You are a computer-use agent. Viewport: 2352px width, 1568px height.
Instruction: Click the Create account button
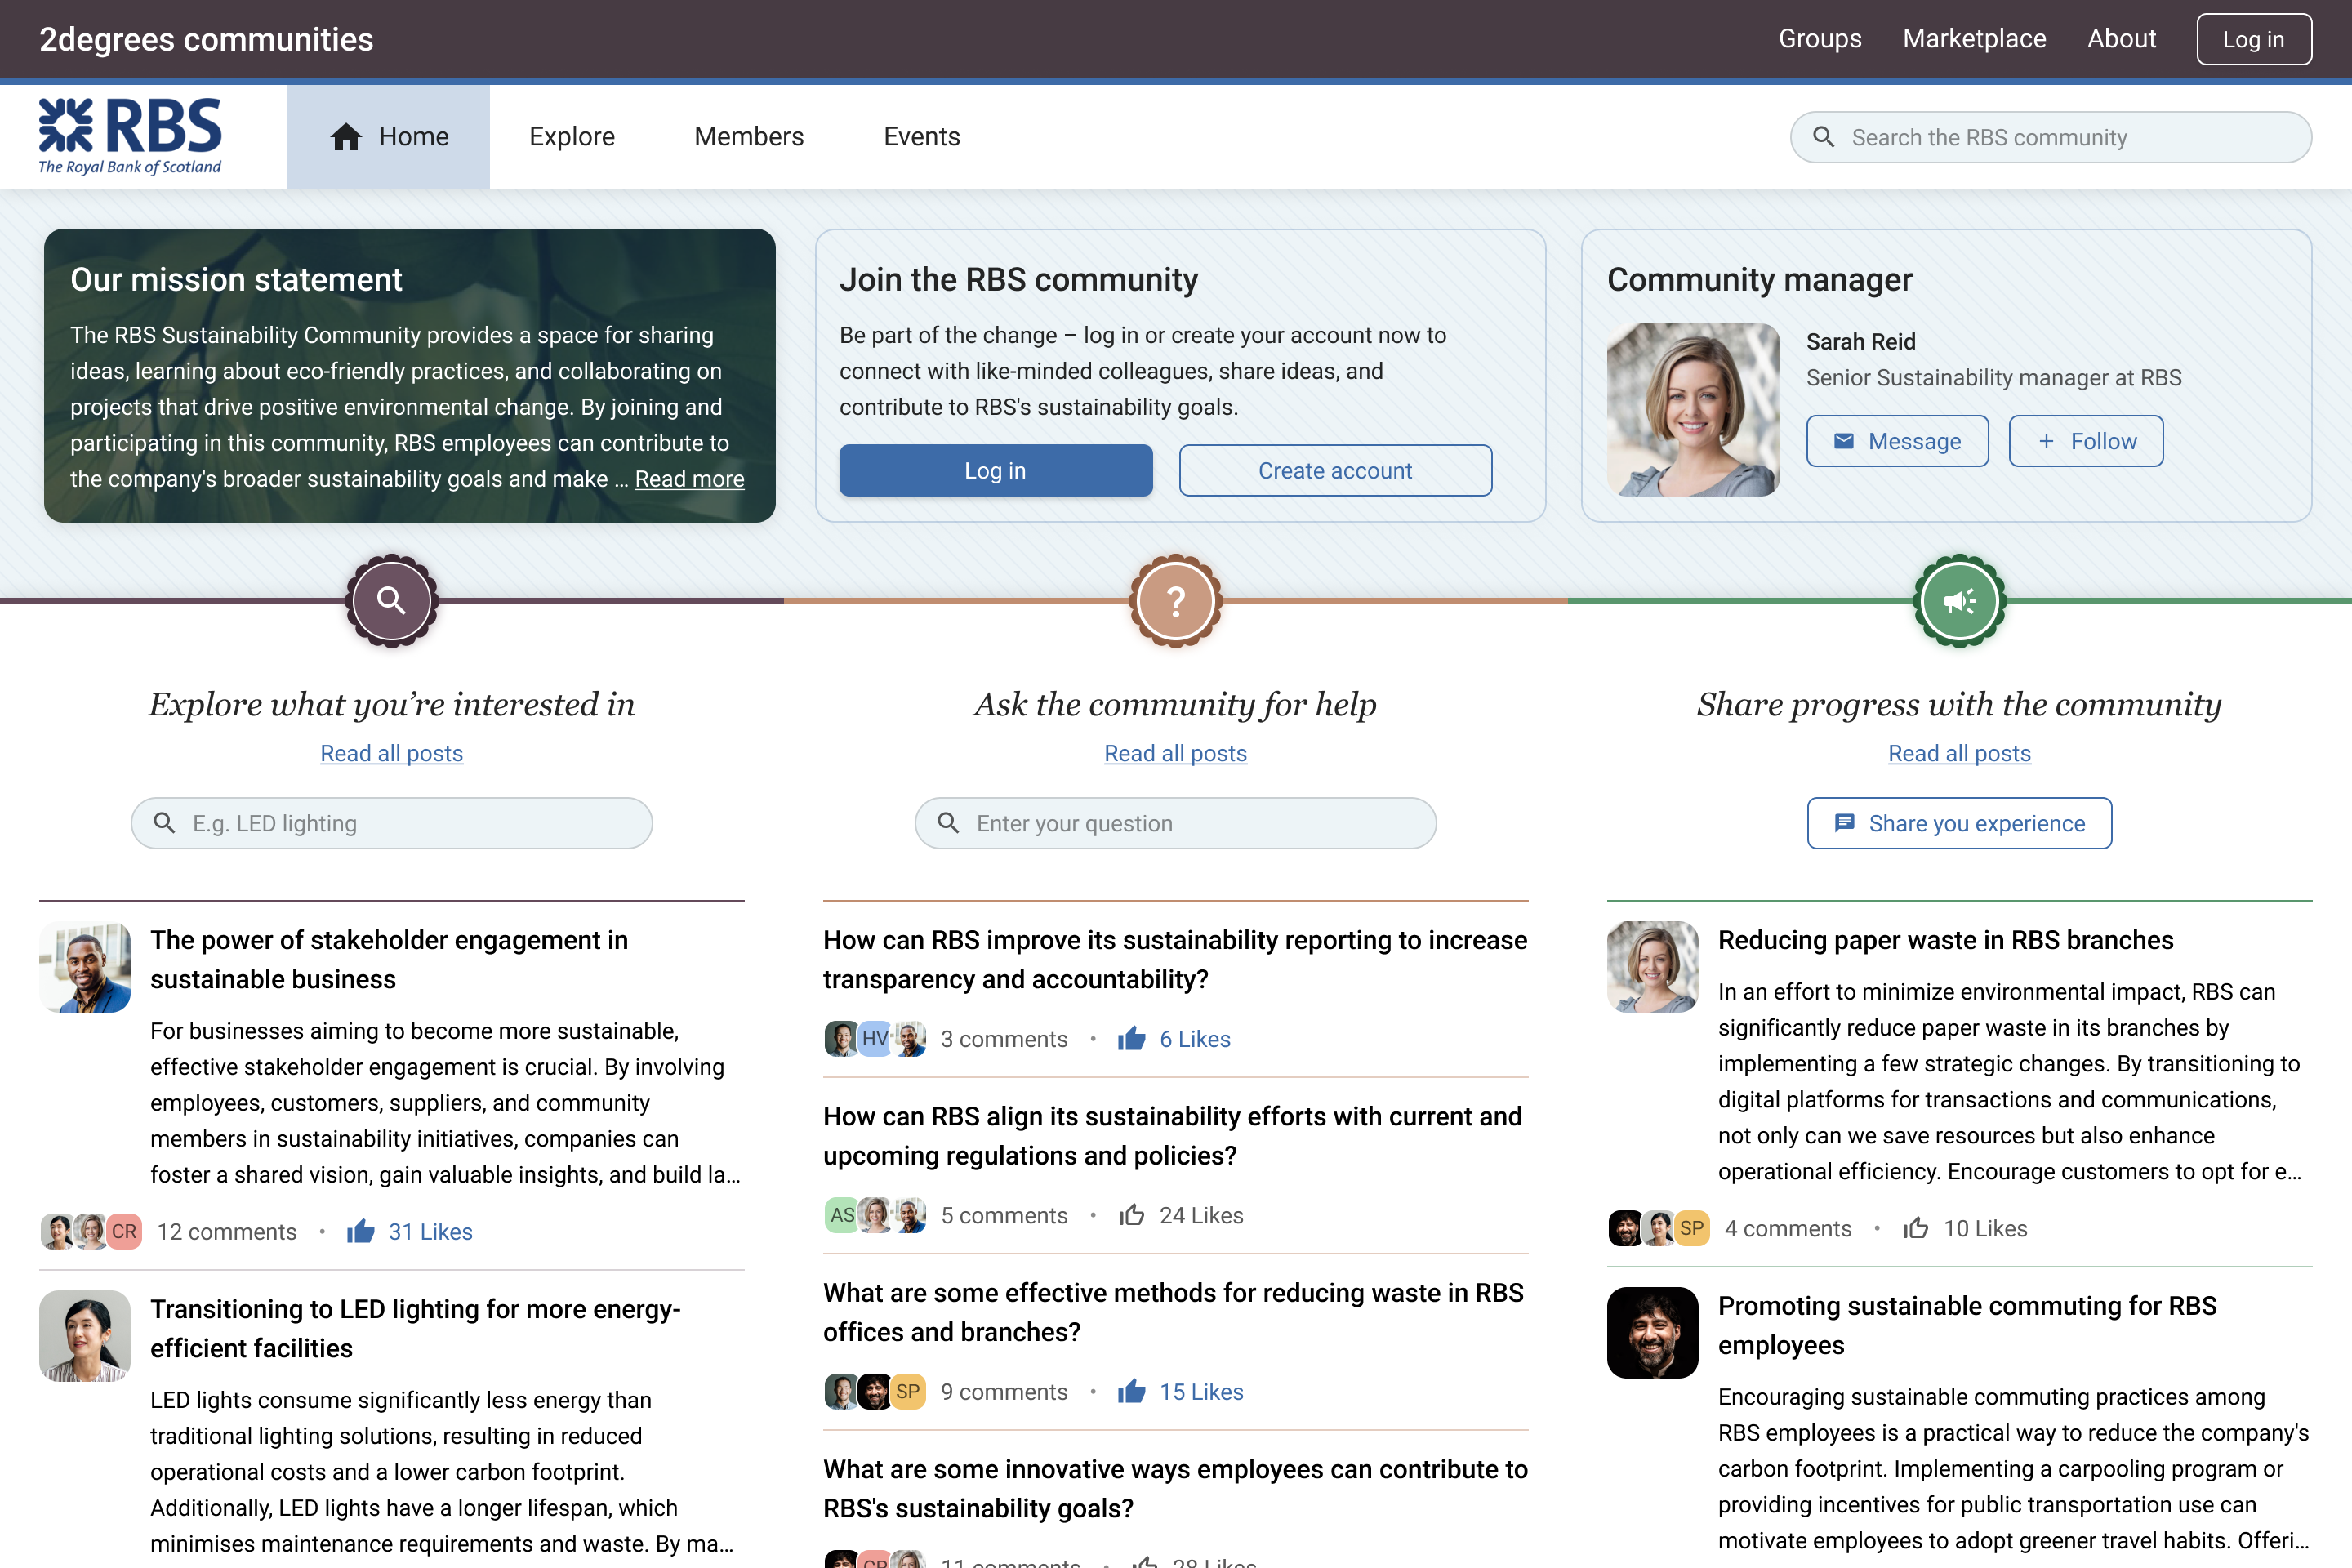[x=1335, y=470]
